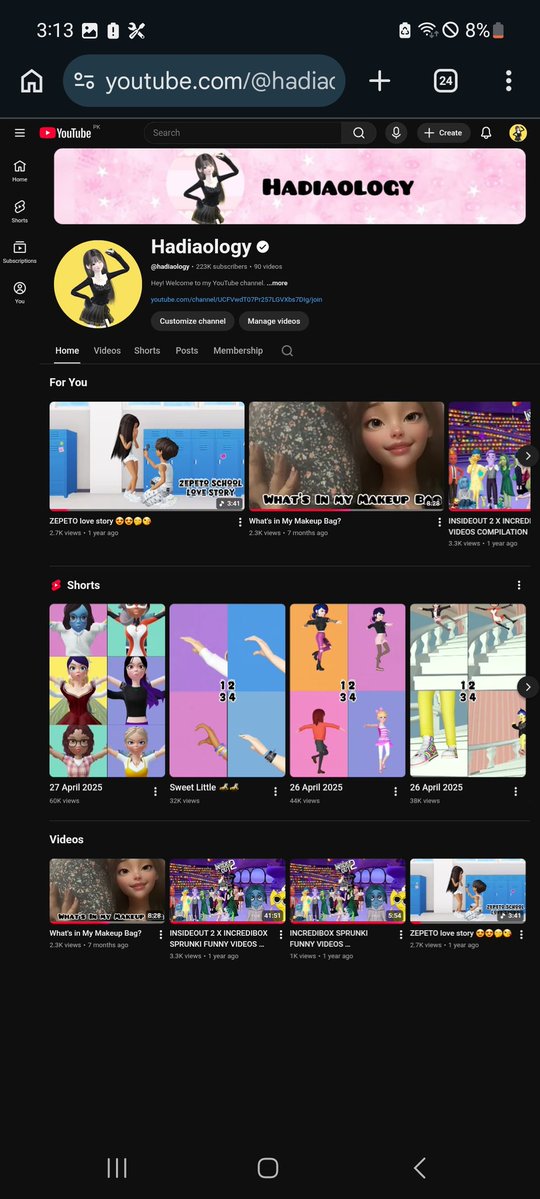This screenshot has height=1199, width=540.
Task: Click the Create button
Action: coord(443,133)
